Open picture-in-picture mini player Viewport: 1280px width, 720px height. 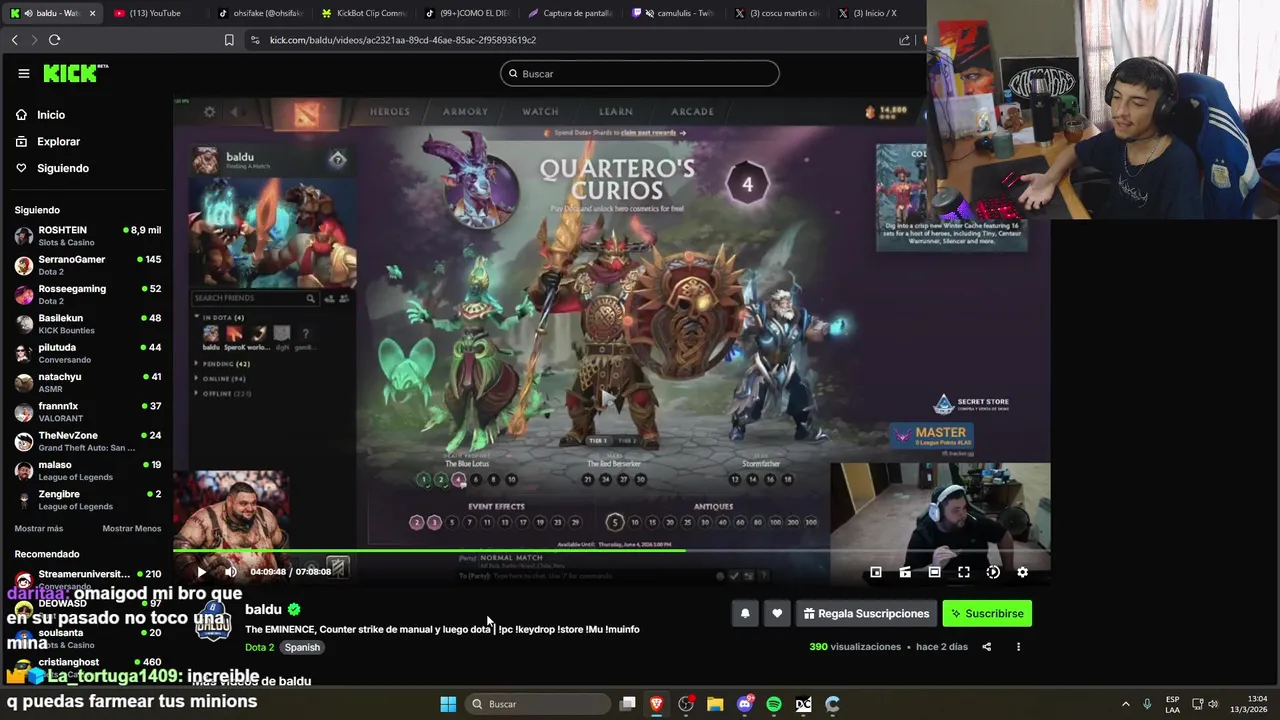pos(875,572)
